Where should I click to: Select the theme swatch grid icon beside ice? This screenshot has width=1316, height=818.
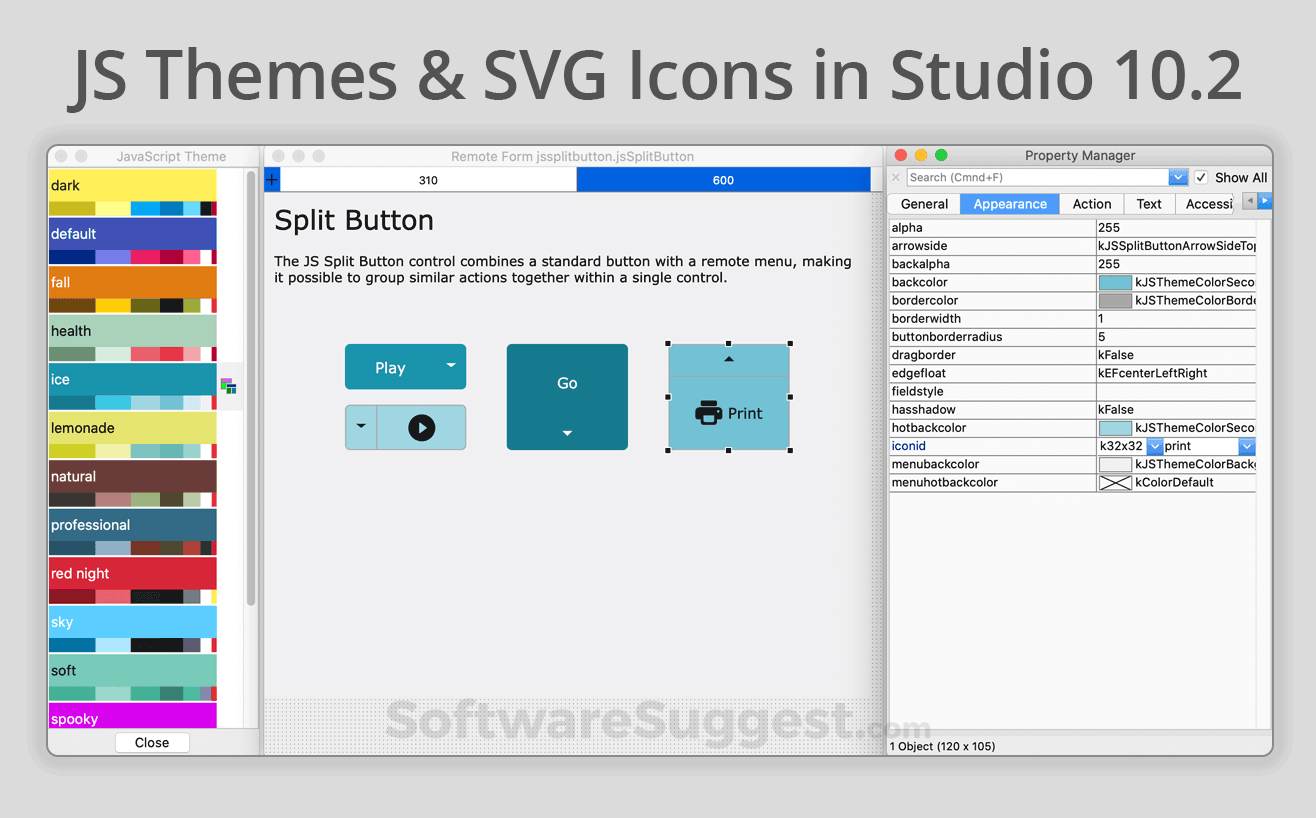pos(228,385)
